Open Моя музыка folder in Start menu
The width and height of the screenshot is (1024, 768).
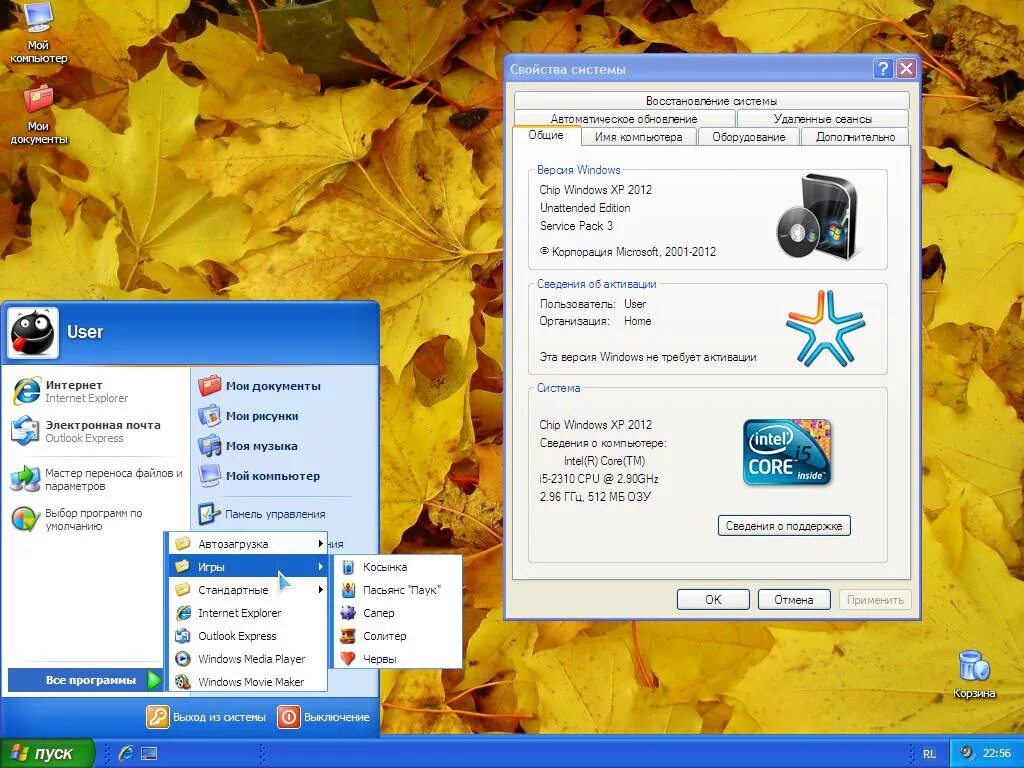248,446
